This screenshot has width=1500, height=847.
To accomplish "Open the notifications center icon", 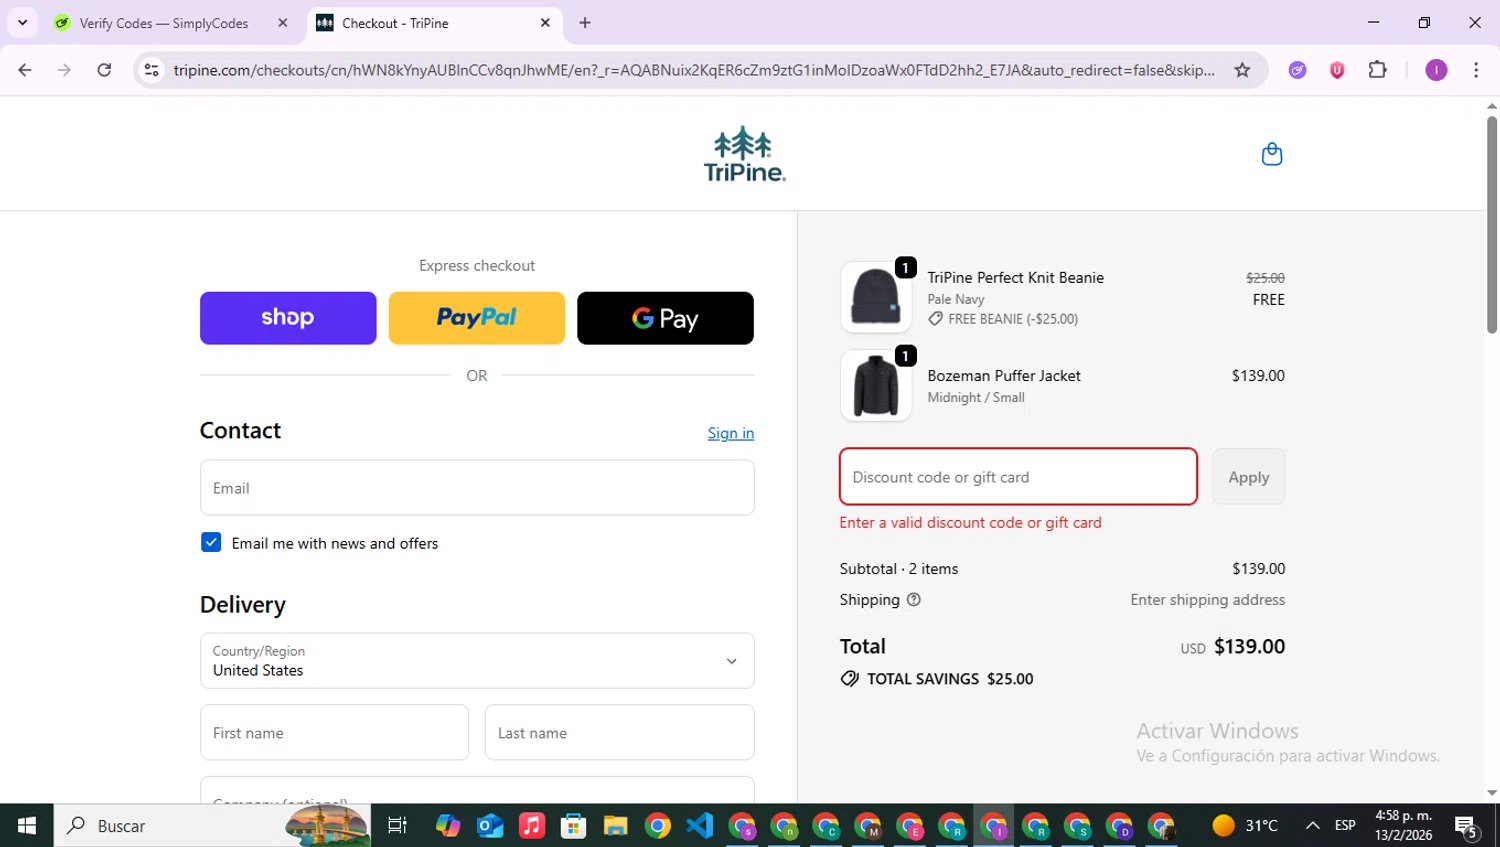I will [x=1467, y=827].
